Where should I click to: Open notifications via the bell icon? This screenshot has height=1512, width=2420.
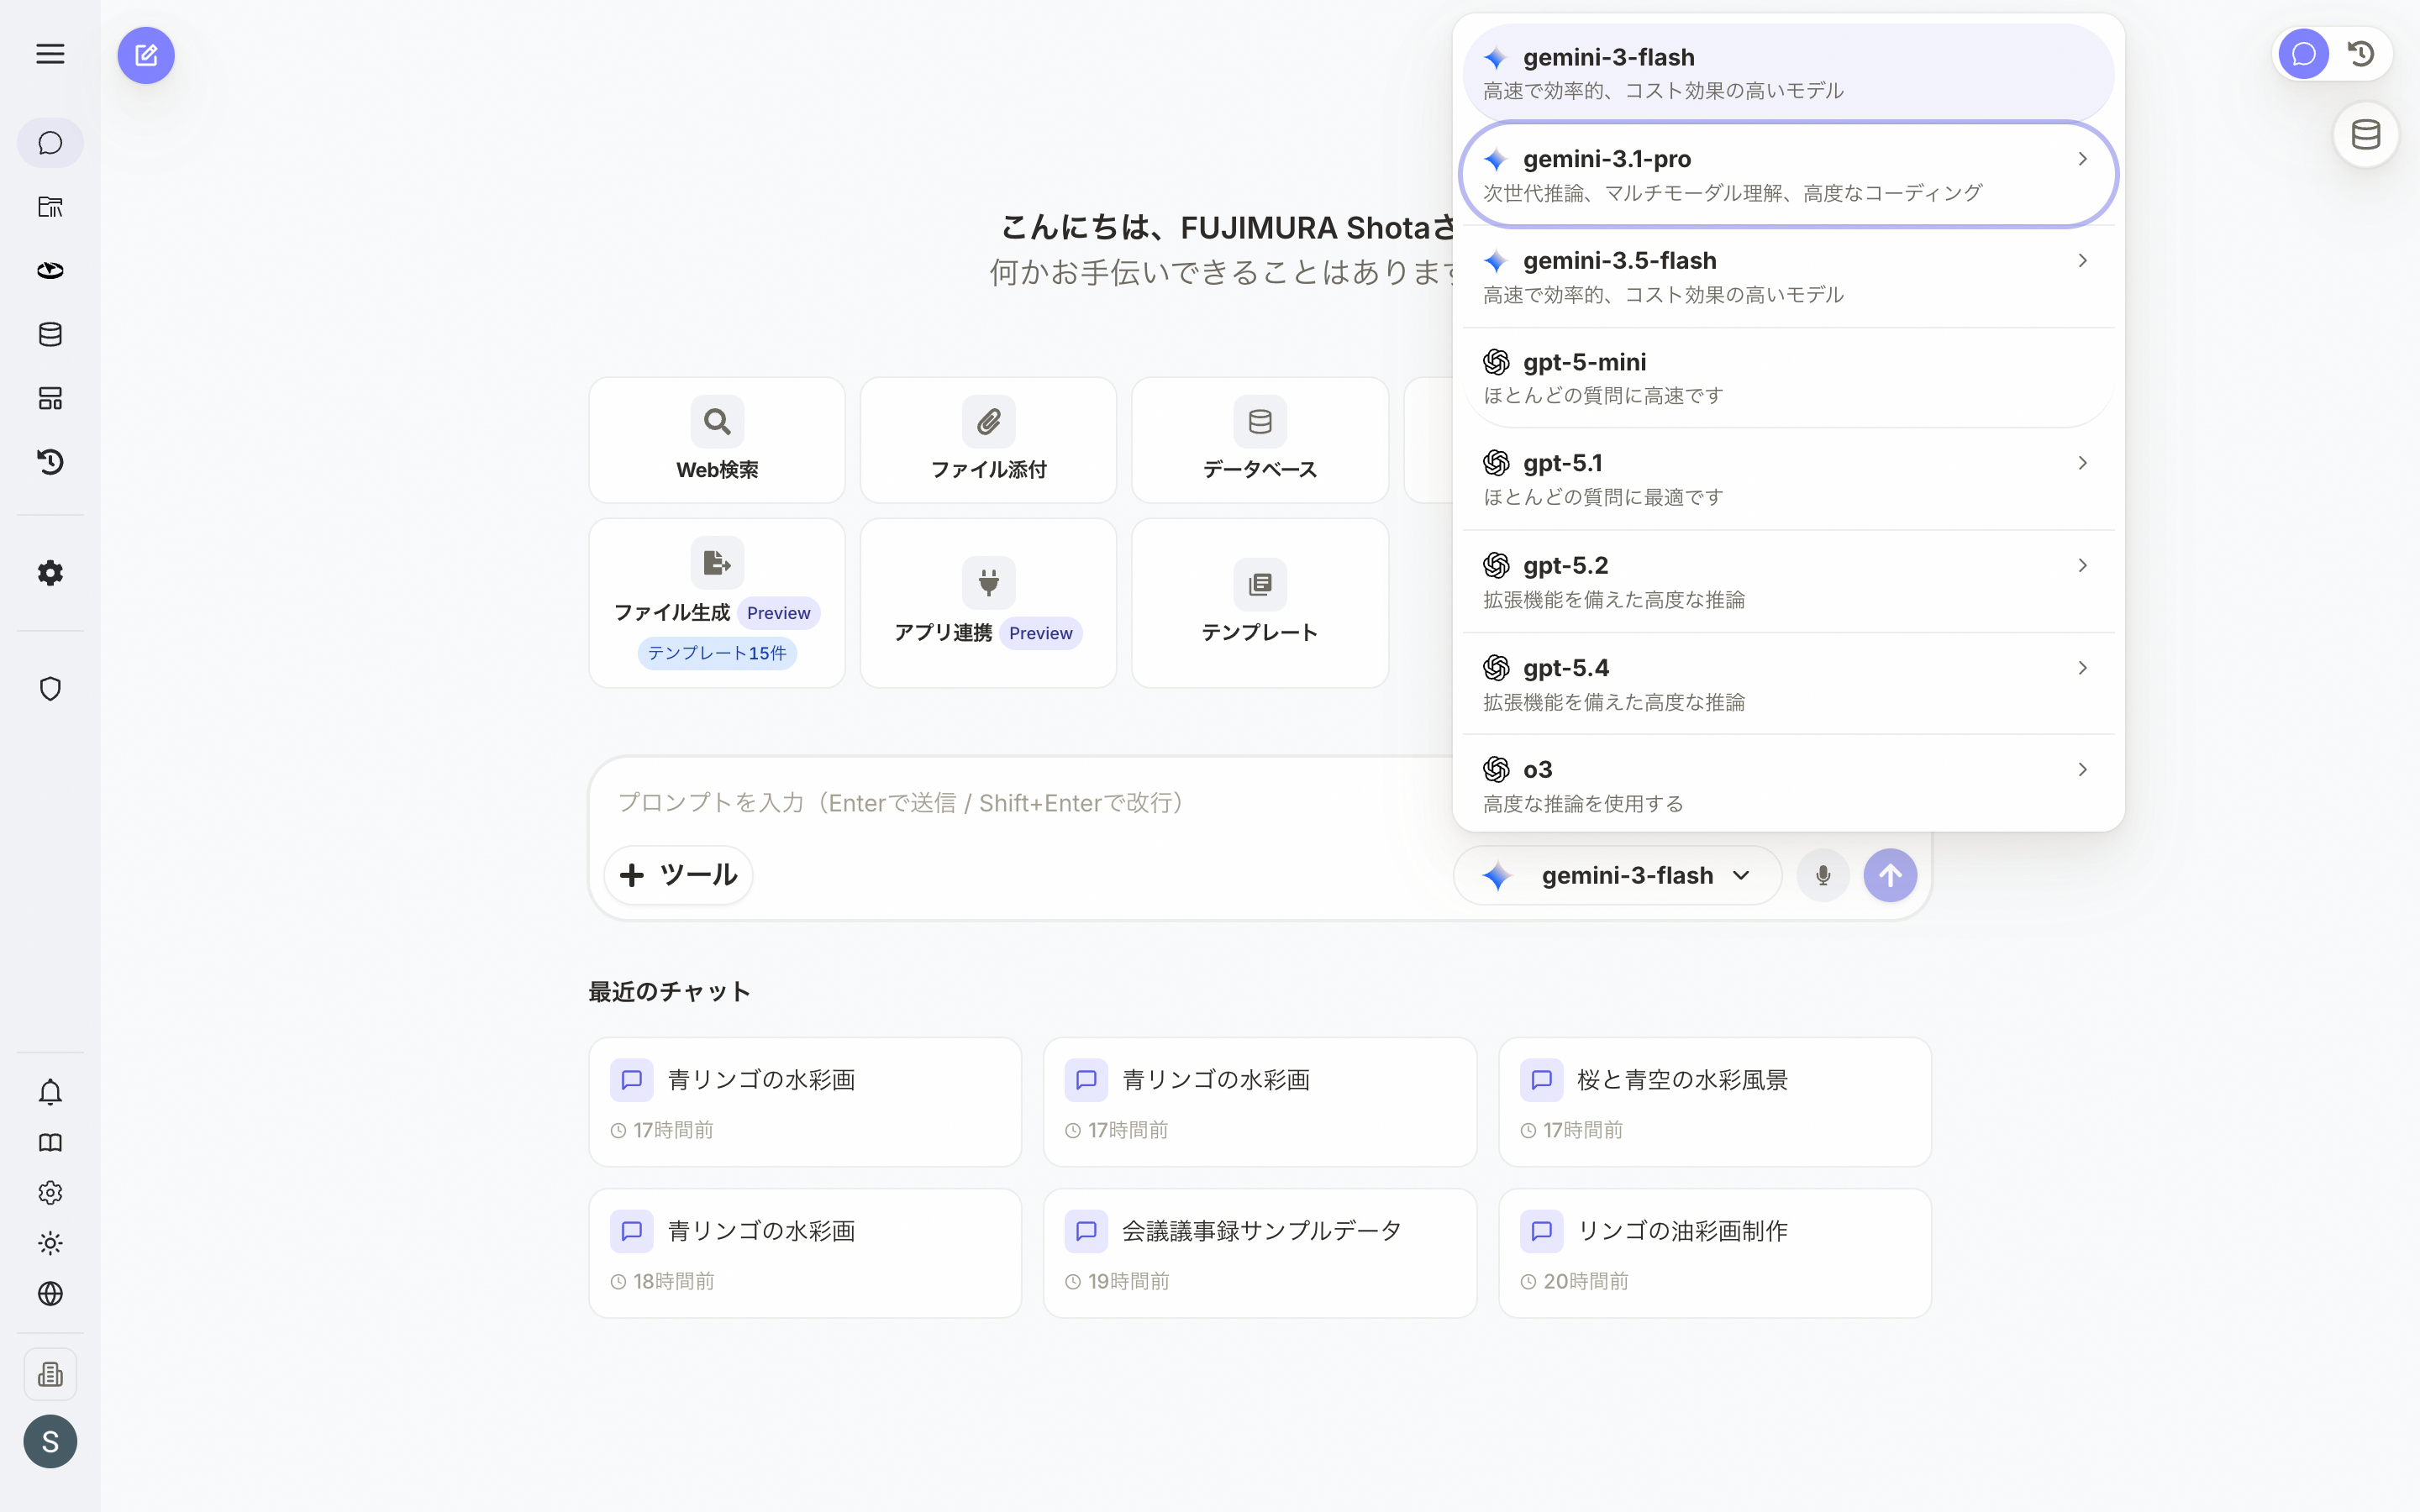pos(50,1092)
